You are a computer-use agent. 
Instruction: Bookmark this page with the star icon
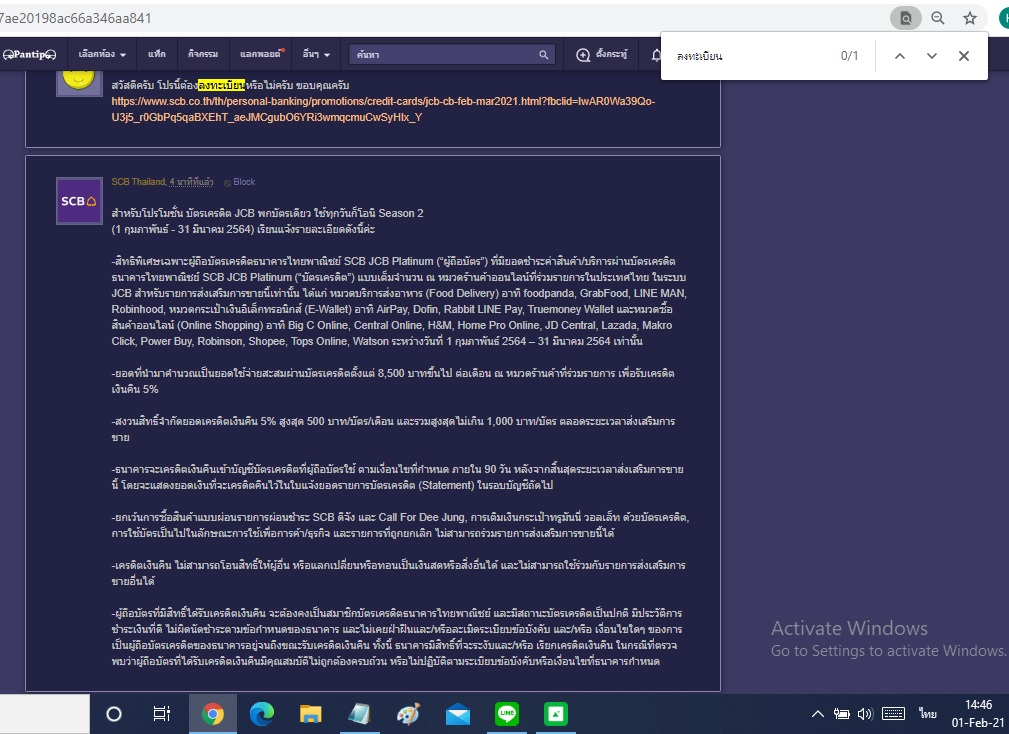click(970, 18)
